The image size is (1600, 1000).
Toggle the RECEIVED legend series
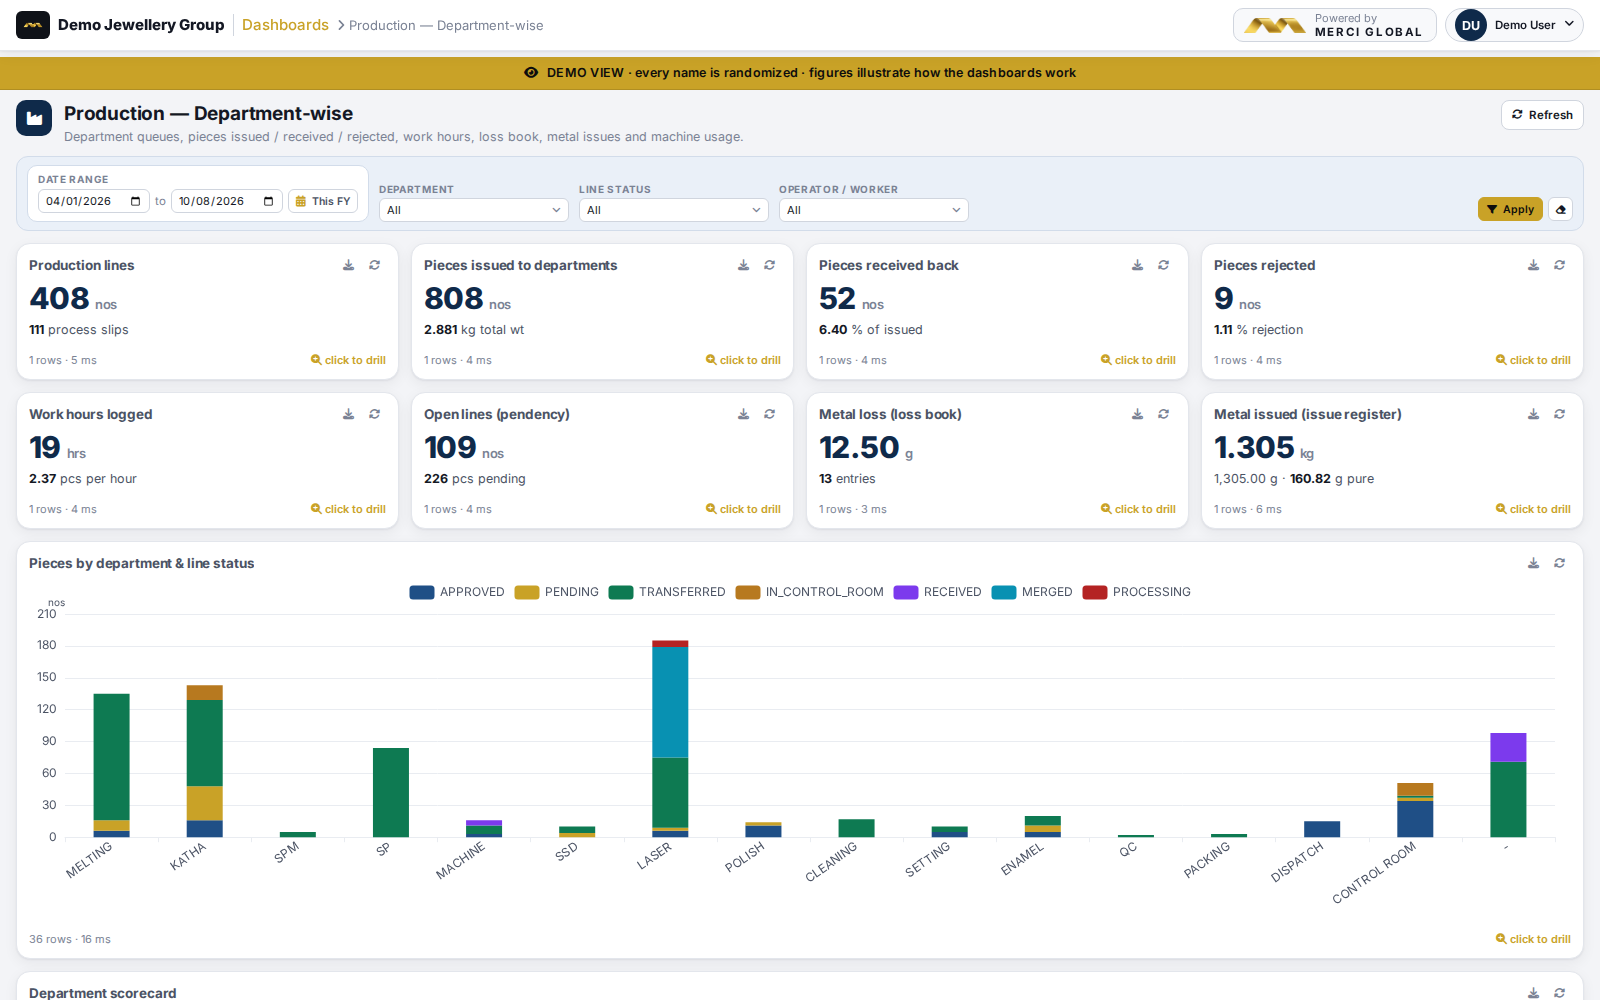(937, 592)
